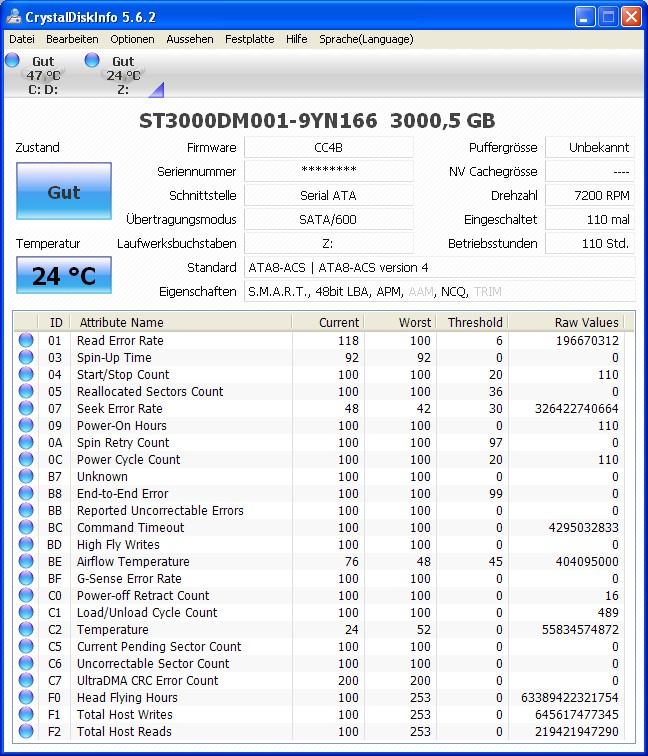
Task: Open the Optionen menu
Action: tap(132, 39)
